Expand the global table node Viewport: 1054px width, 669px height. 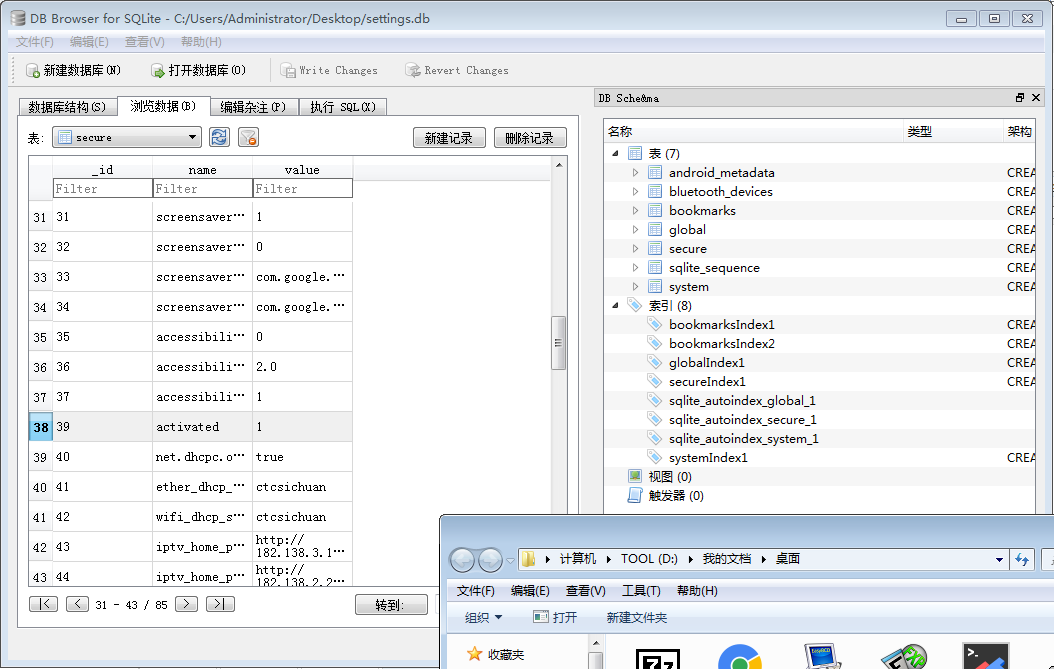click(635, 229)
